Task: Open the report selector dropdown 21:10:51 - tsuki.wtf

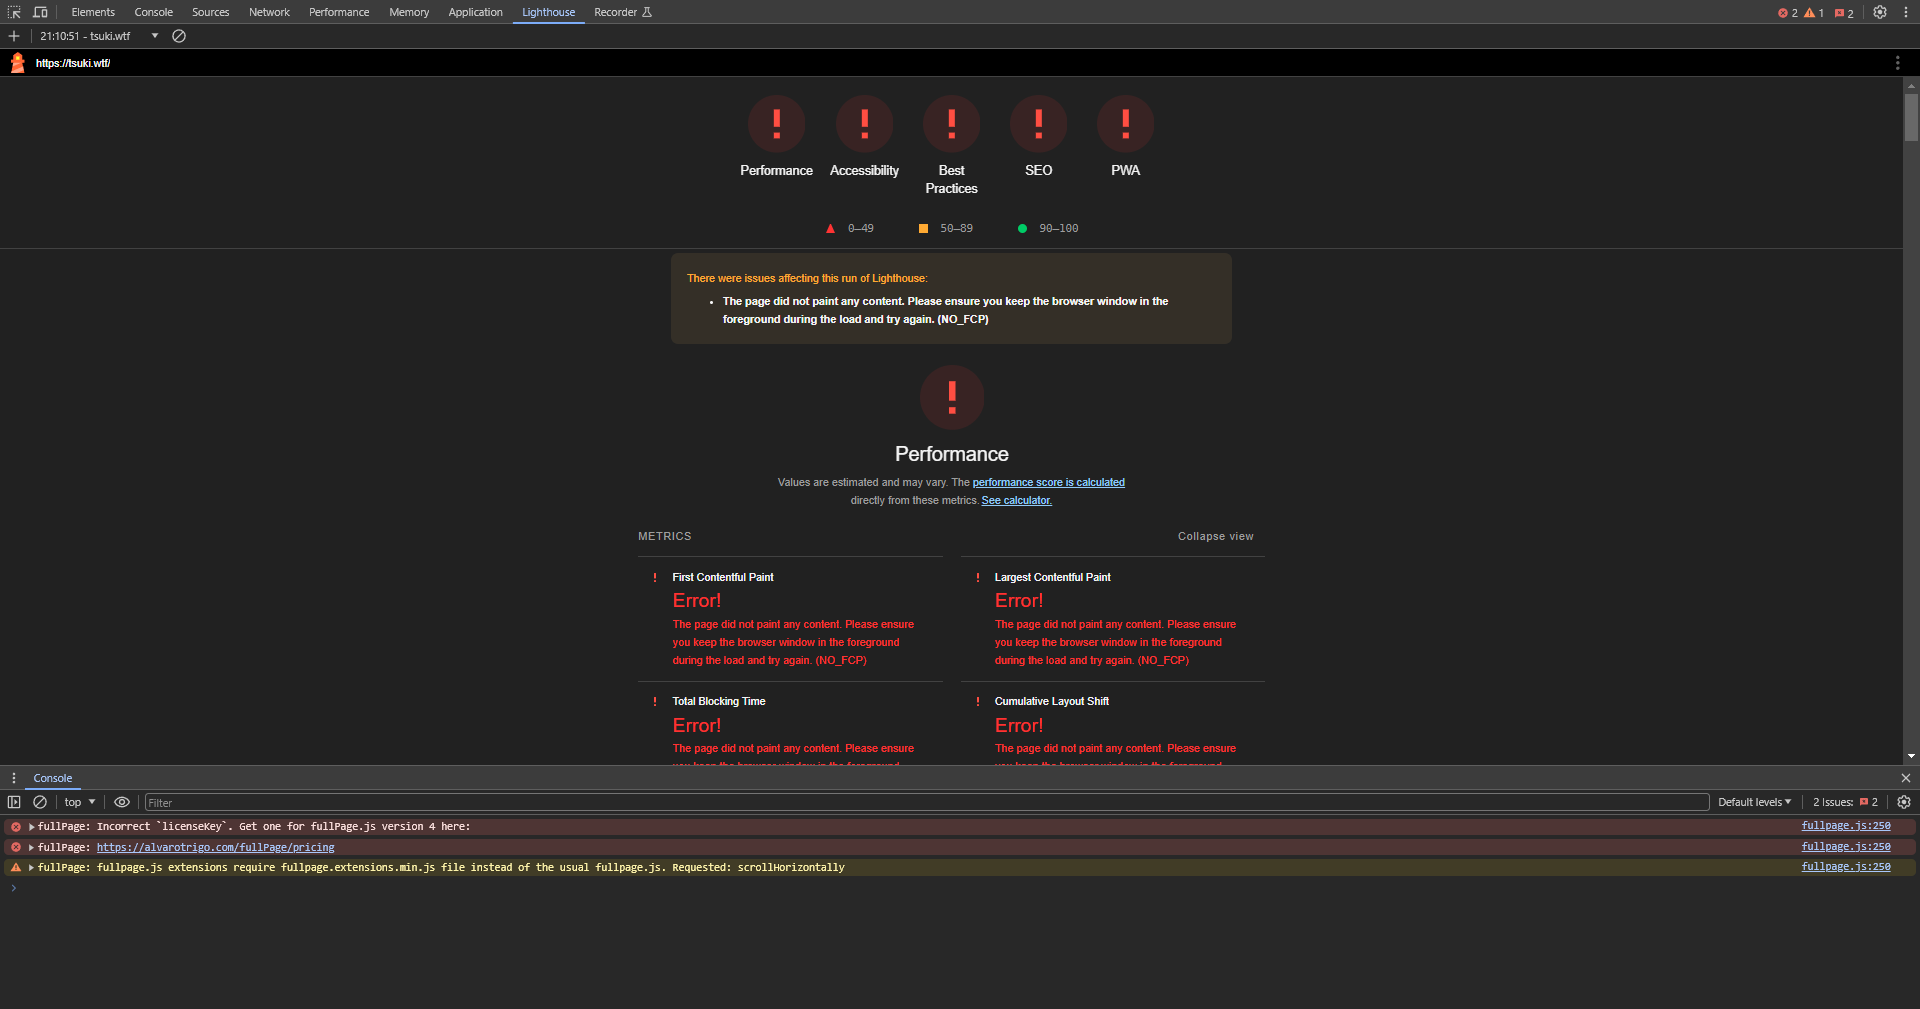Action: point(99,36)
